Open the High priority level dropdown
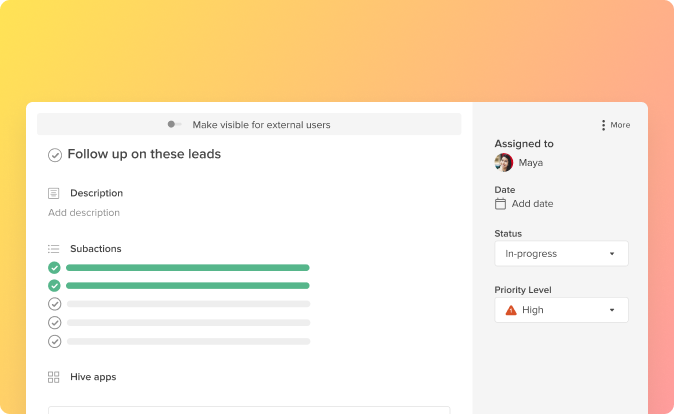Image resolution: width=674 pixels, height=414 pixels. (x=561, y=310)
